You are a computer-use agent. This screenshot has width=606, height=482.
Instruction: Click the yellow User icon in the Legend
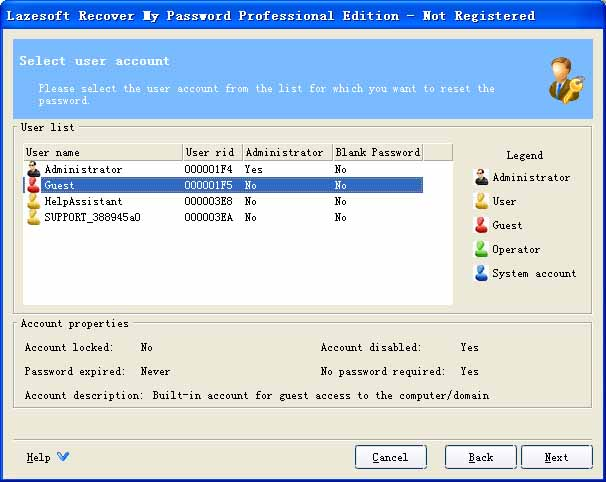tap(481, 201)
